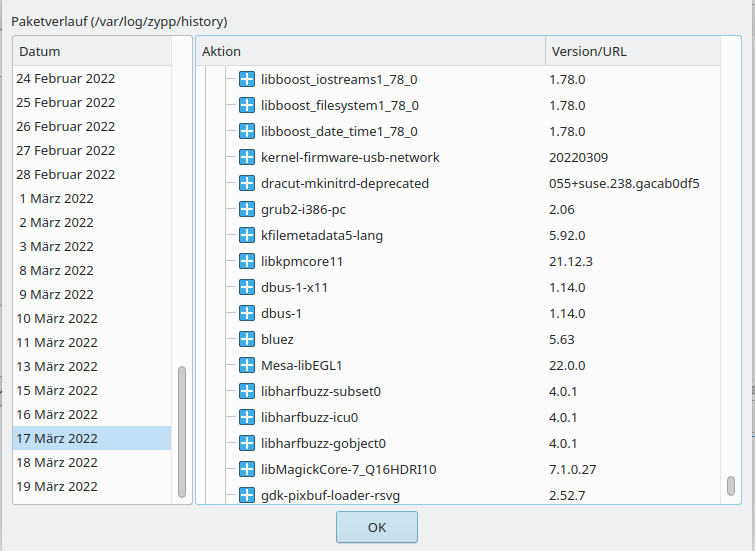Select date 13 März 2022
This screenshot has width=755, height=551.
coord(92,367)
